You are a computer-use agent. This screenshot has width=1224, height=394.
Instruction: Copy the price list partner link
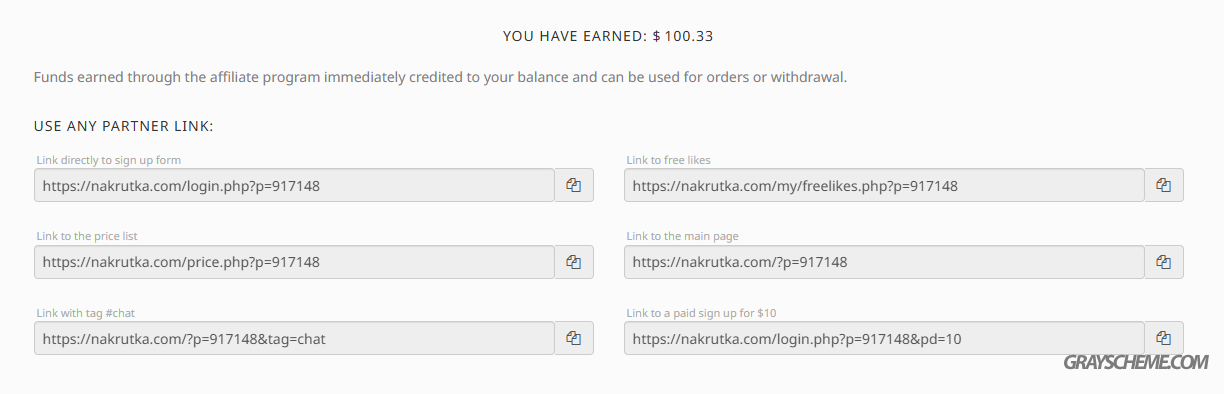click(574, 261)
